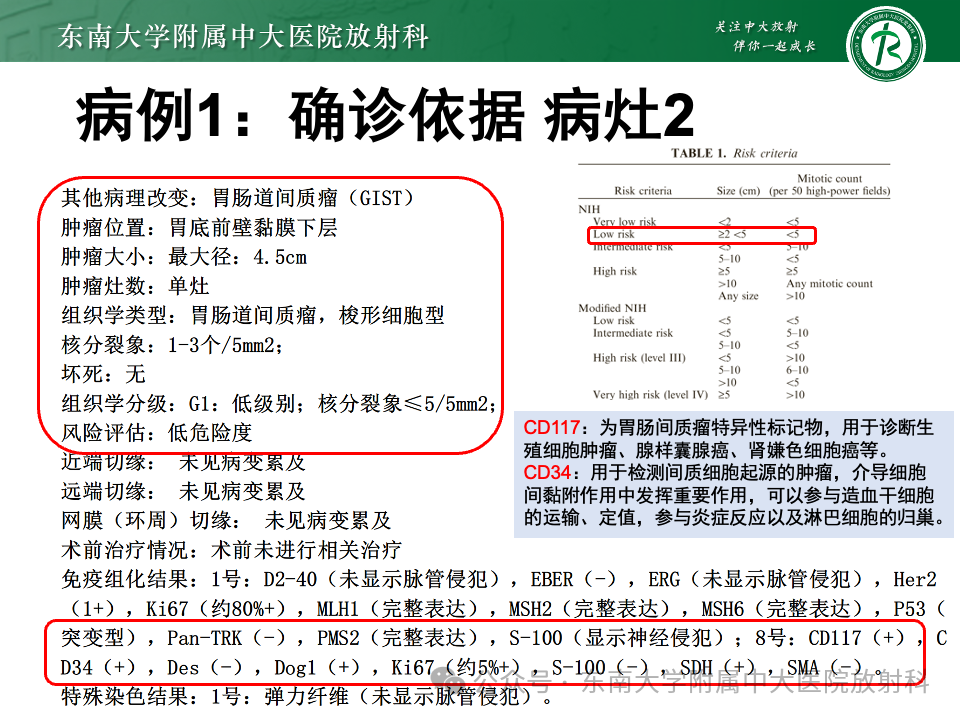Click the 术前治疗情况 line

231,550
